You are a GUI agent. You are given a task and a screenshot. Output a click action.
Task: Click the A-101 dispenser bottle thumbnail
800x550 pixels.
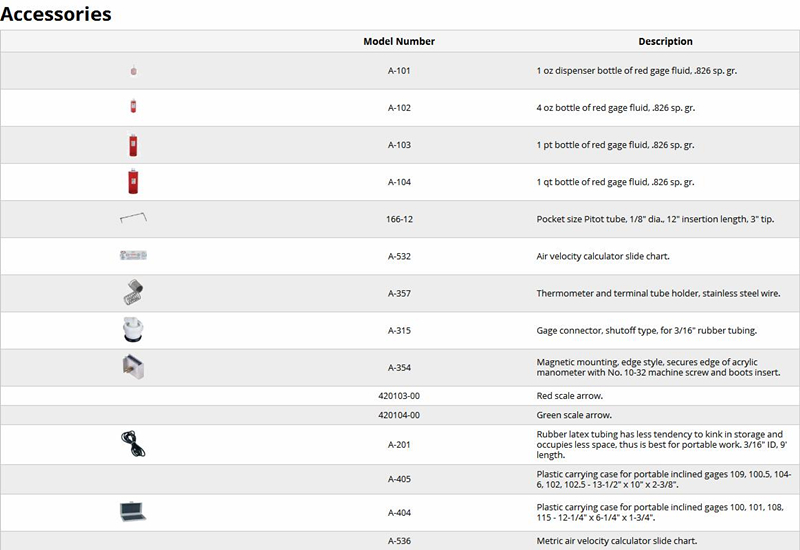(133, 70)
